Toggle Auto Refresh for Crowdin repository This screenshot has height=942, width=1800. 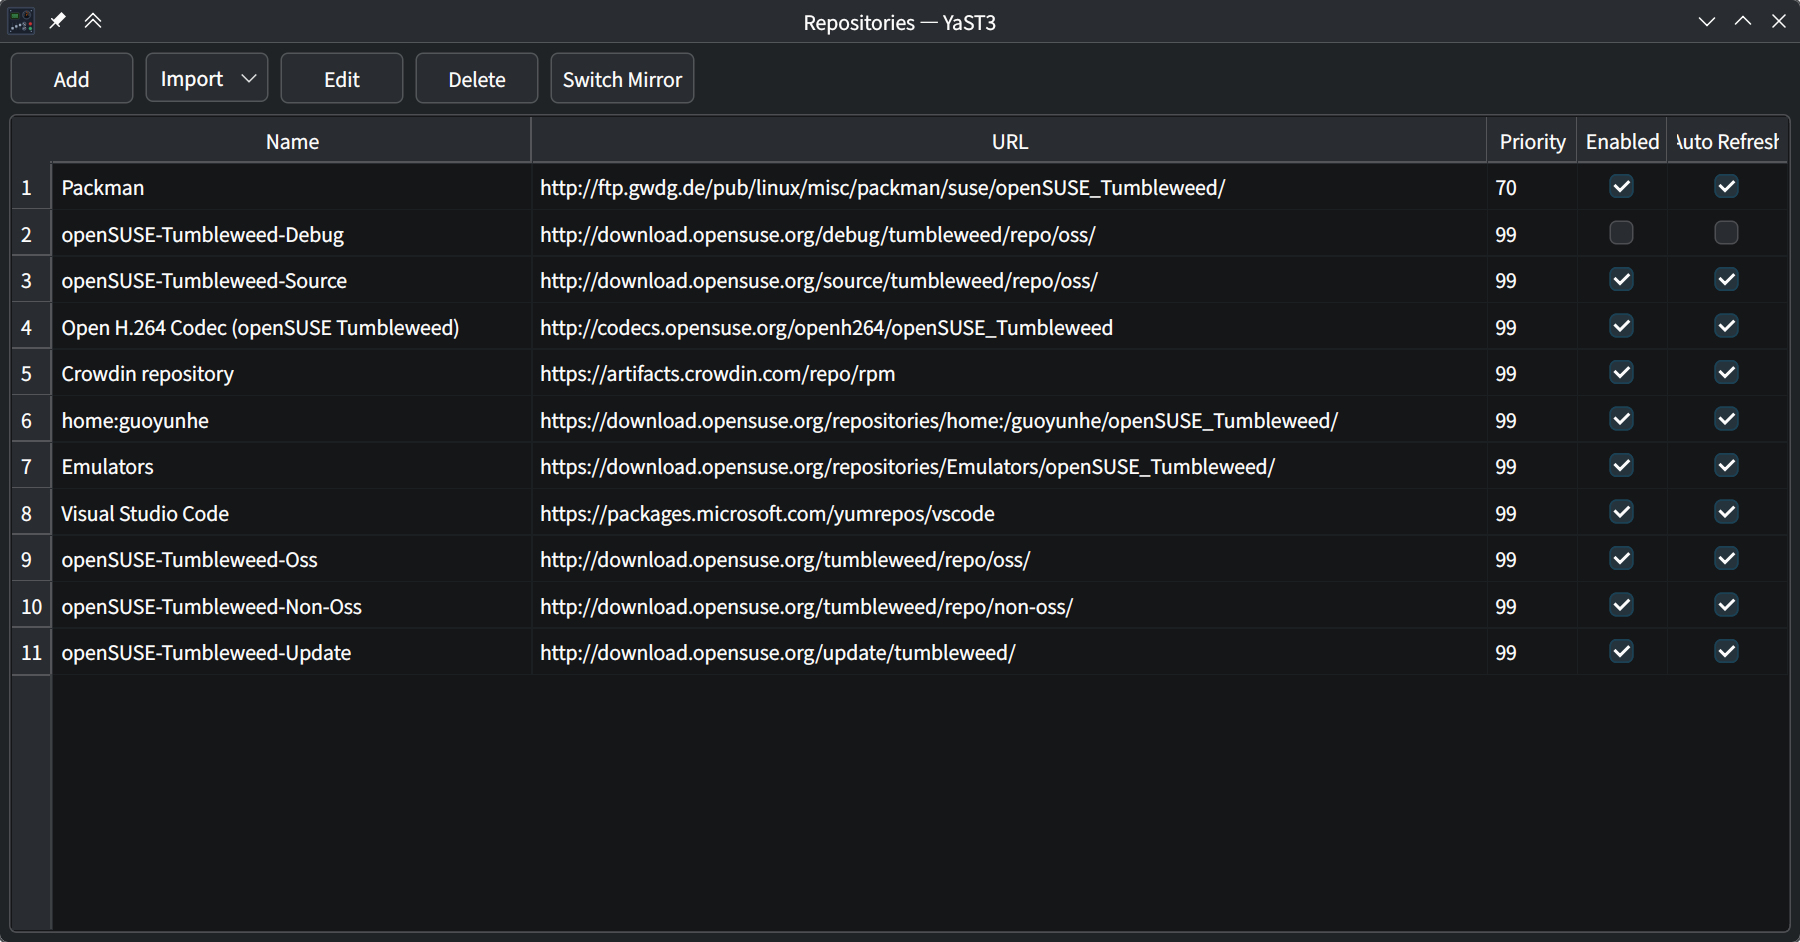click(1726, 373)
